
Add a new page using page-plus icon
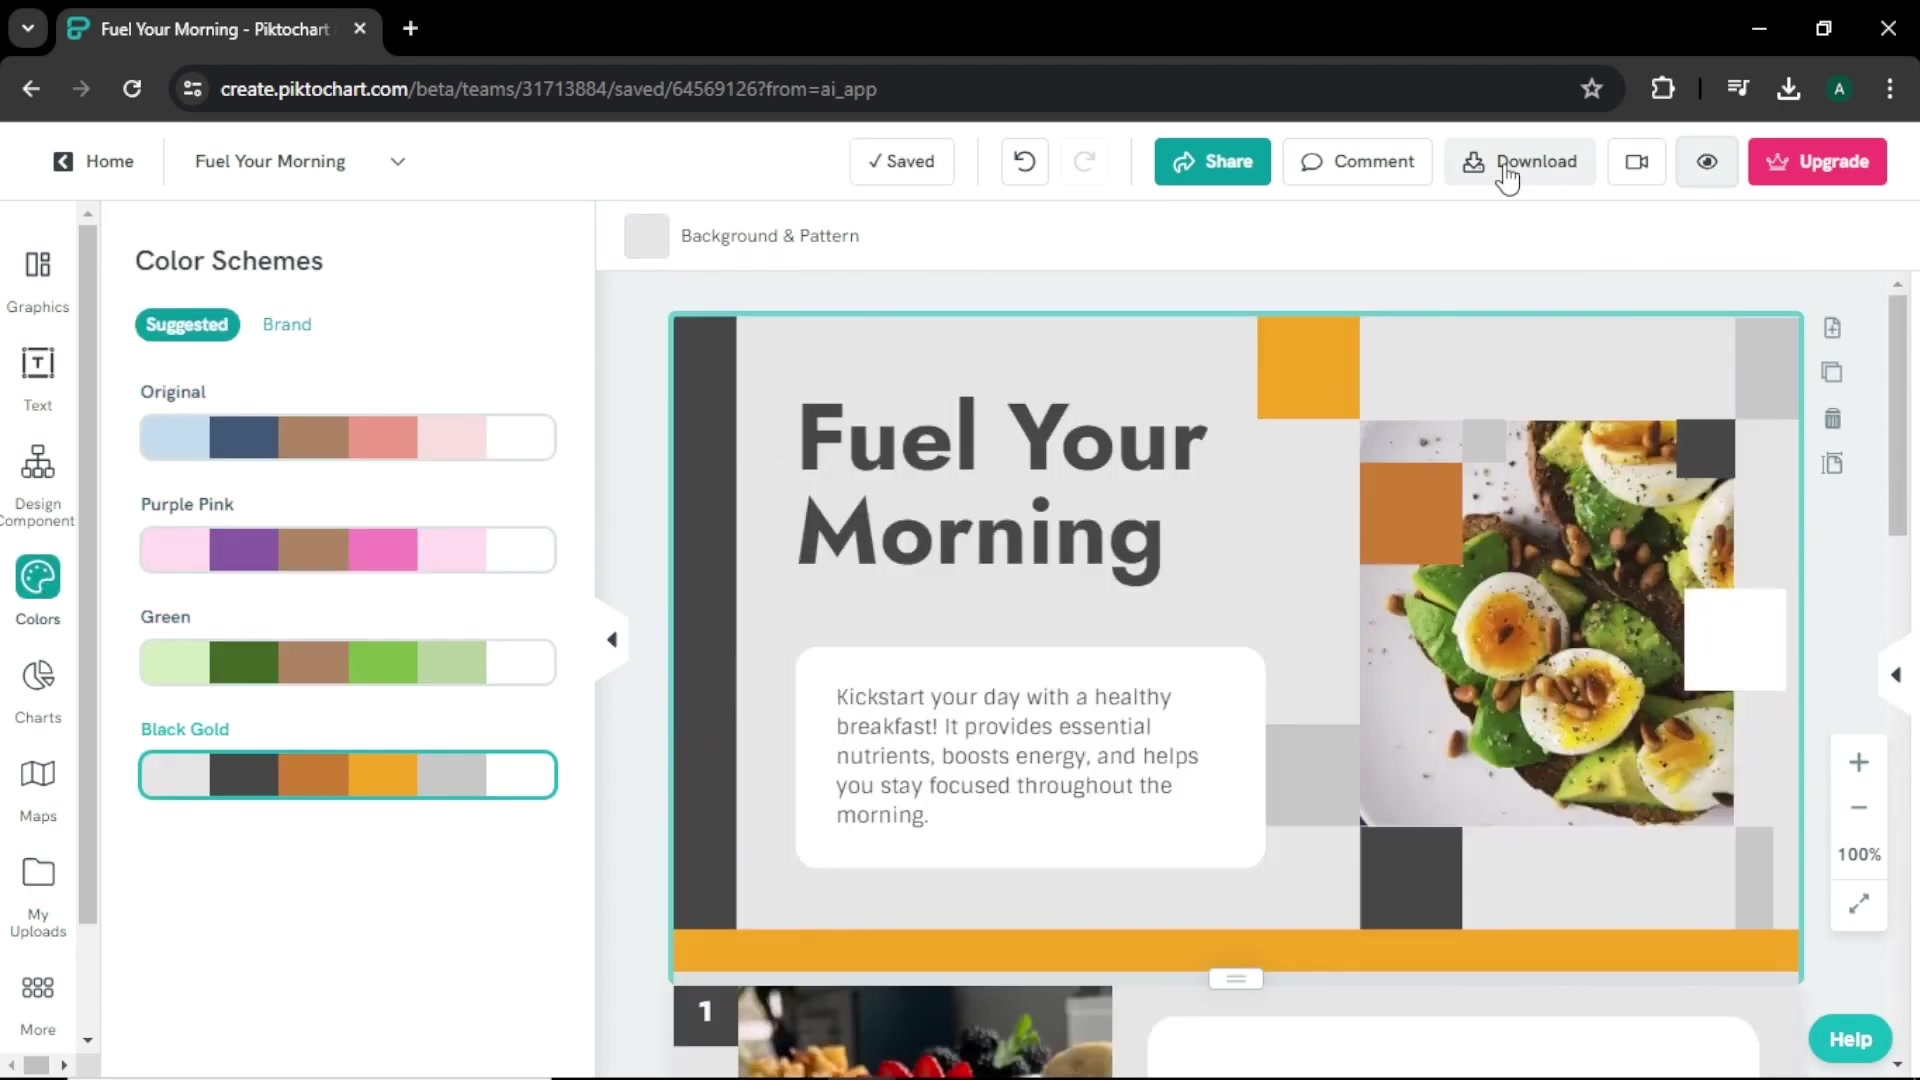[1832, 328]
